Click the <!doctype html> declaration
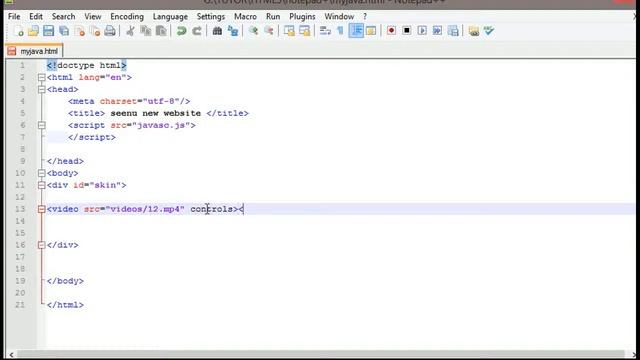Screen dimensions: 640x360 (x=87, y=65)
